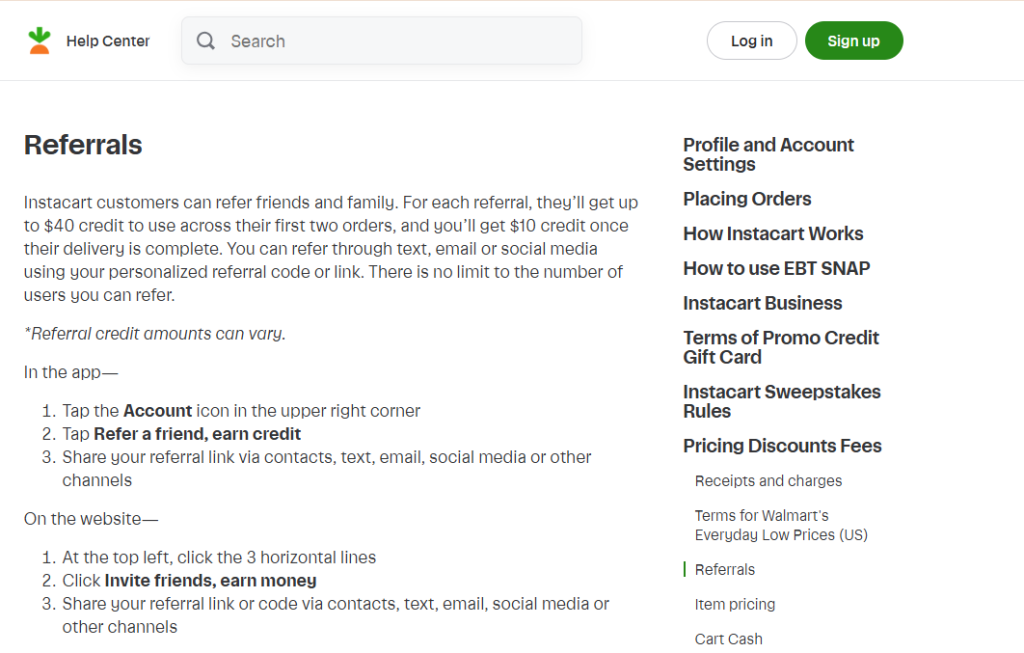The image size is (1024, 653).
Task: Select the How Instacart Works section
Action: pos(773,233)
